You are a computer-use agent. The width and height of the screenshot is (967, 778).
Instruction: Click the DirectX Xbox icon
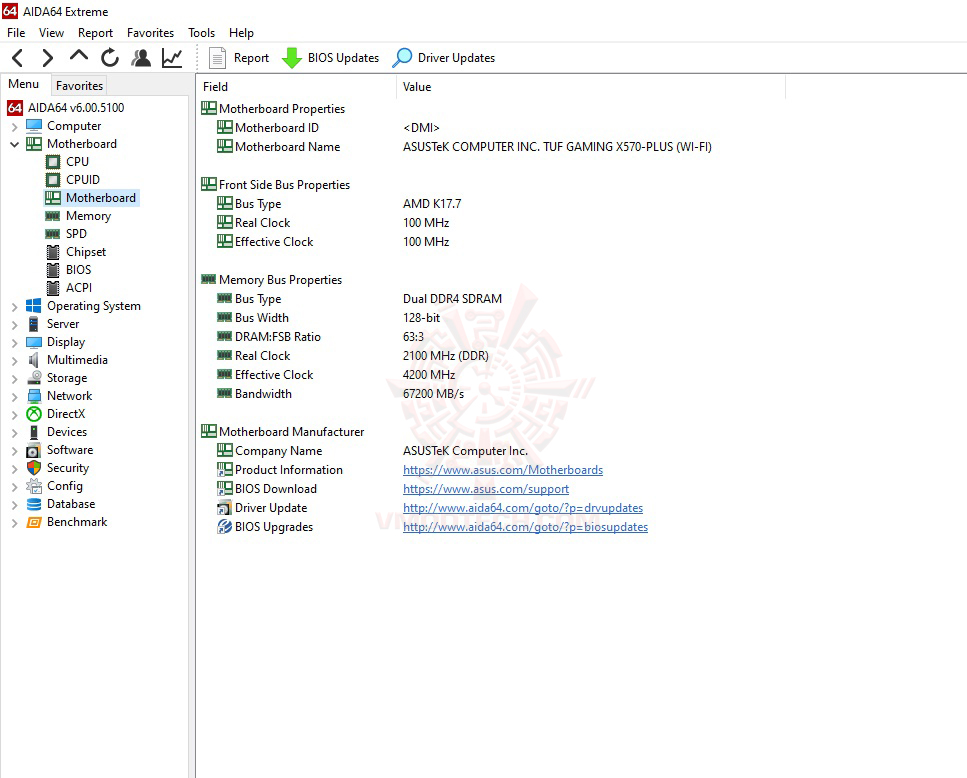(34, 414)
